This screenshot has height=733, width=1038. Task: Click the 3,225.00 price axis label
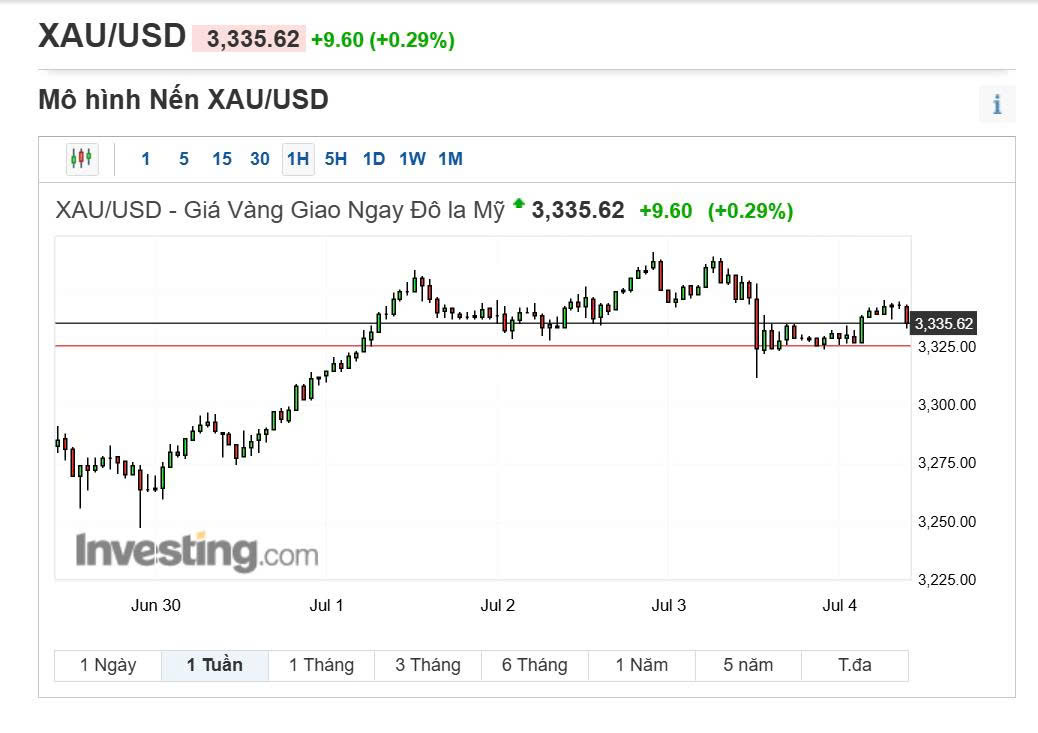(947, 580)
